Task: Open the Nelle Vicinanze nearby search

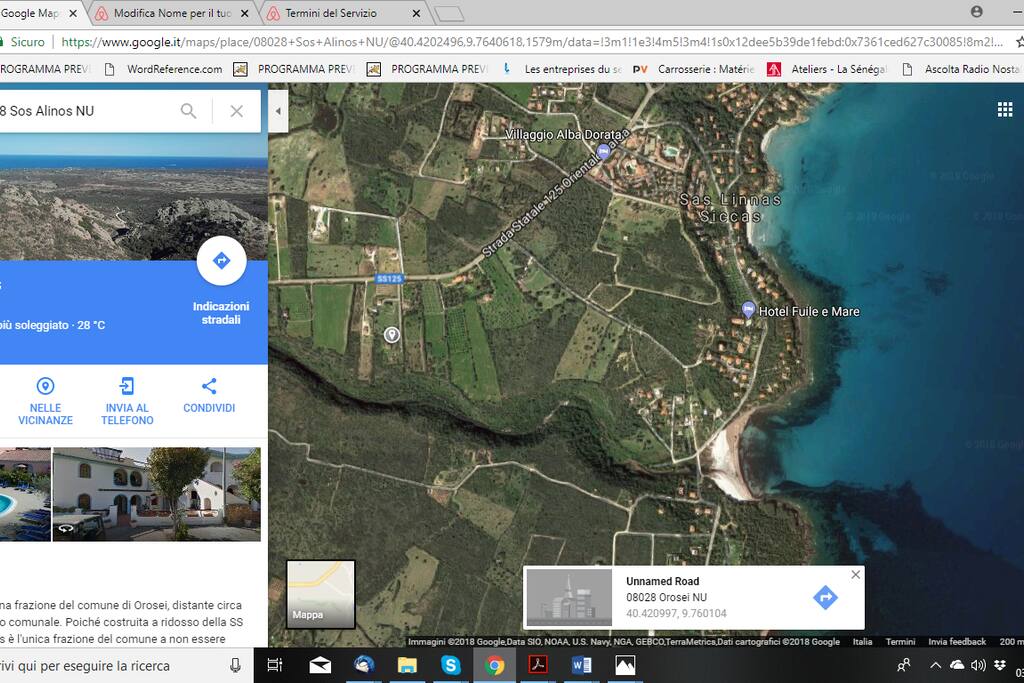Action: pyautogui.click(x=45, y=402)
